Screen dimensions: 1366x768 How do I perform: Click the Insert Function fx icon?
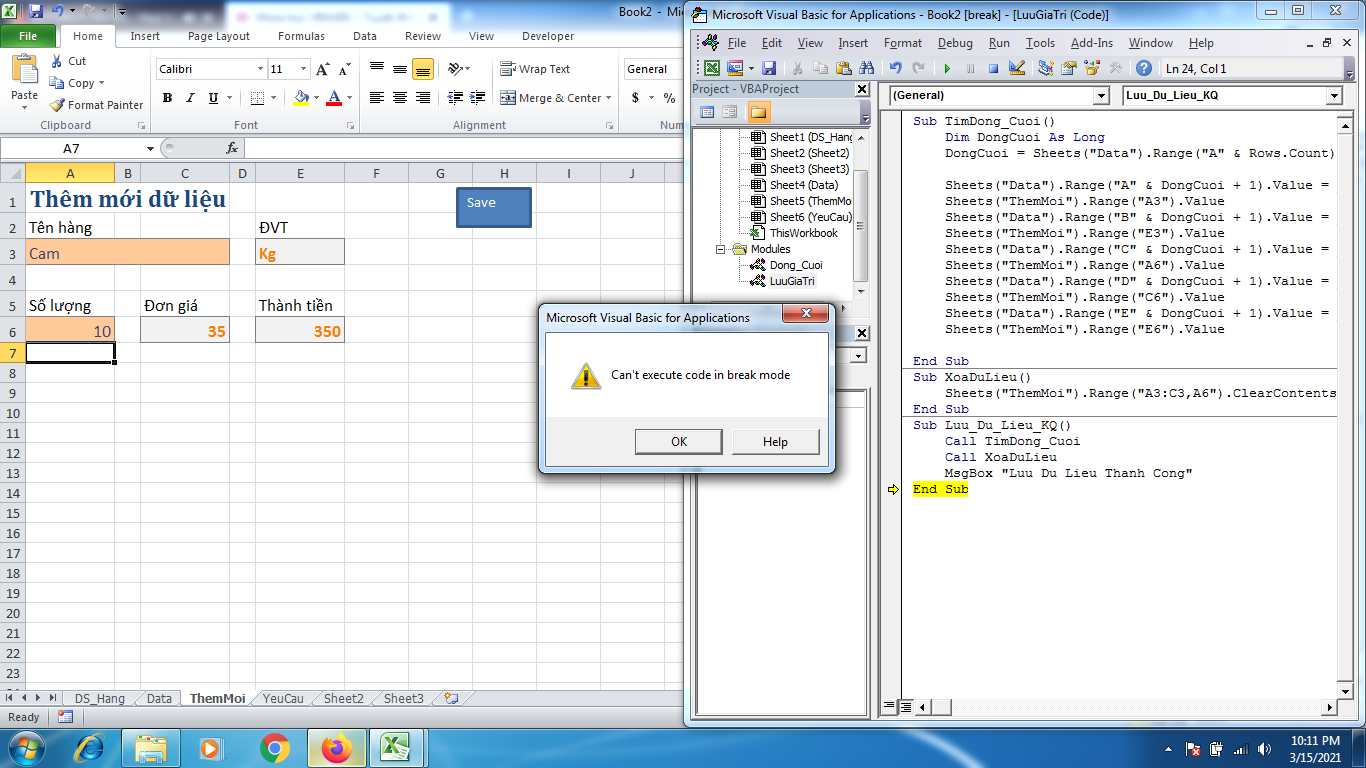[x=232, y=148]
